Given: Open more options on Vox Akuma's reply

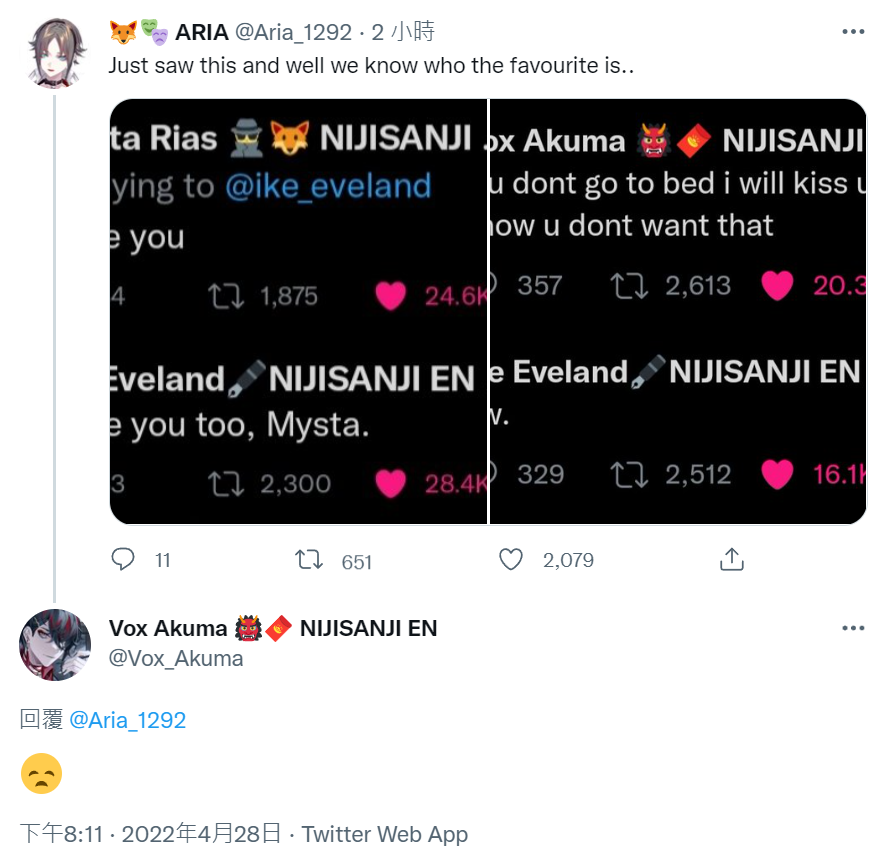Looking at the screenshot, I should (853, 628).
